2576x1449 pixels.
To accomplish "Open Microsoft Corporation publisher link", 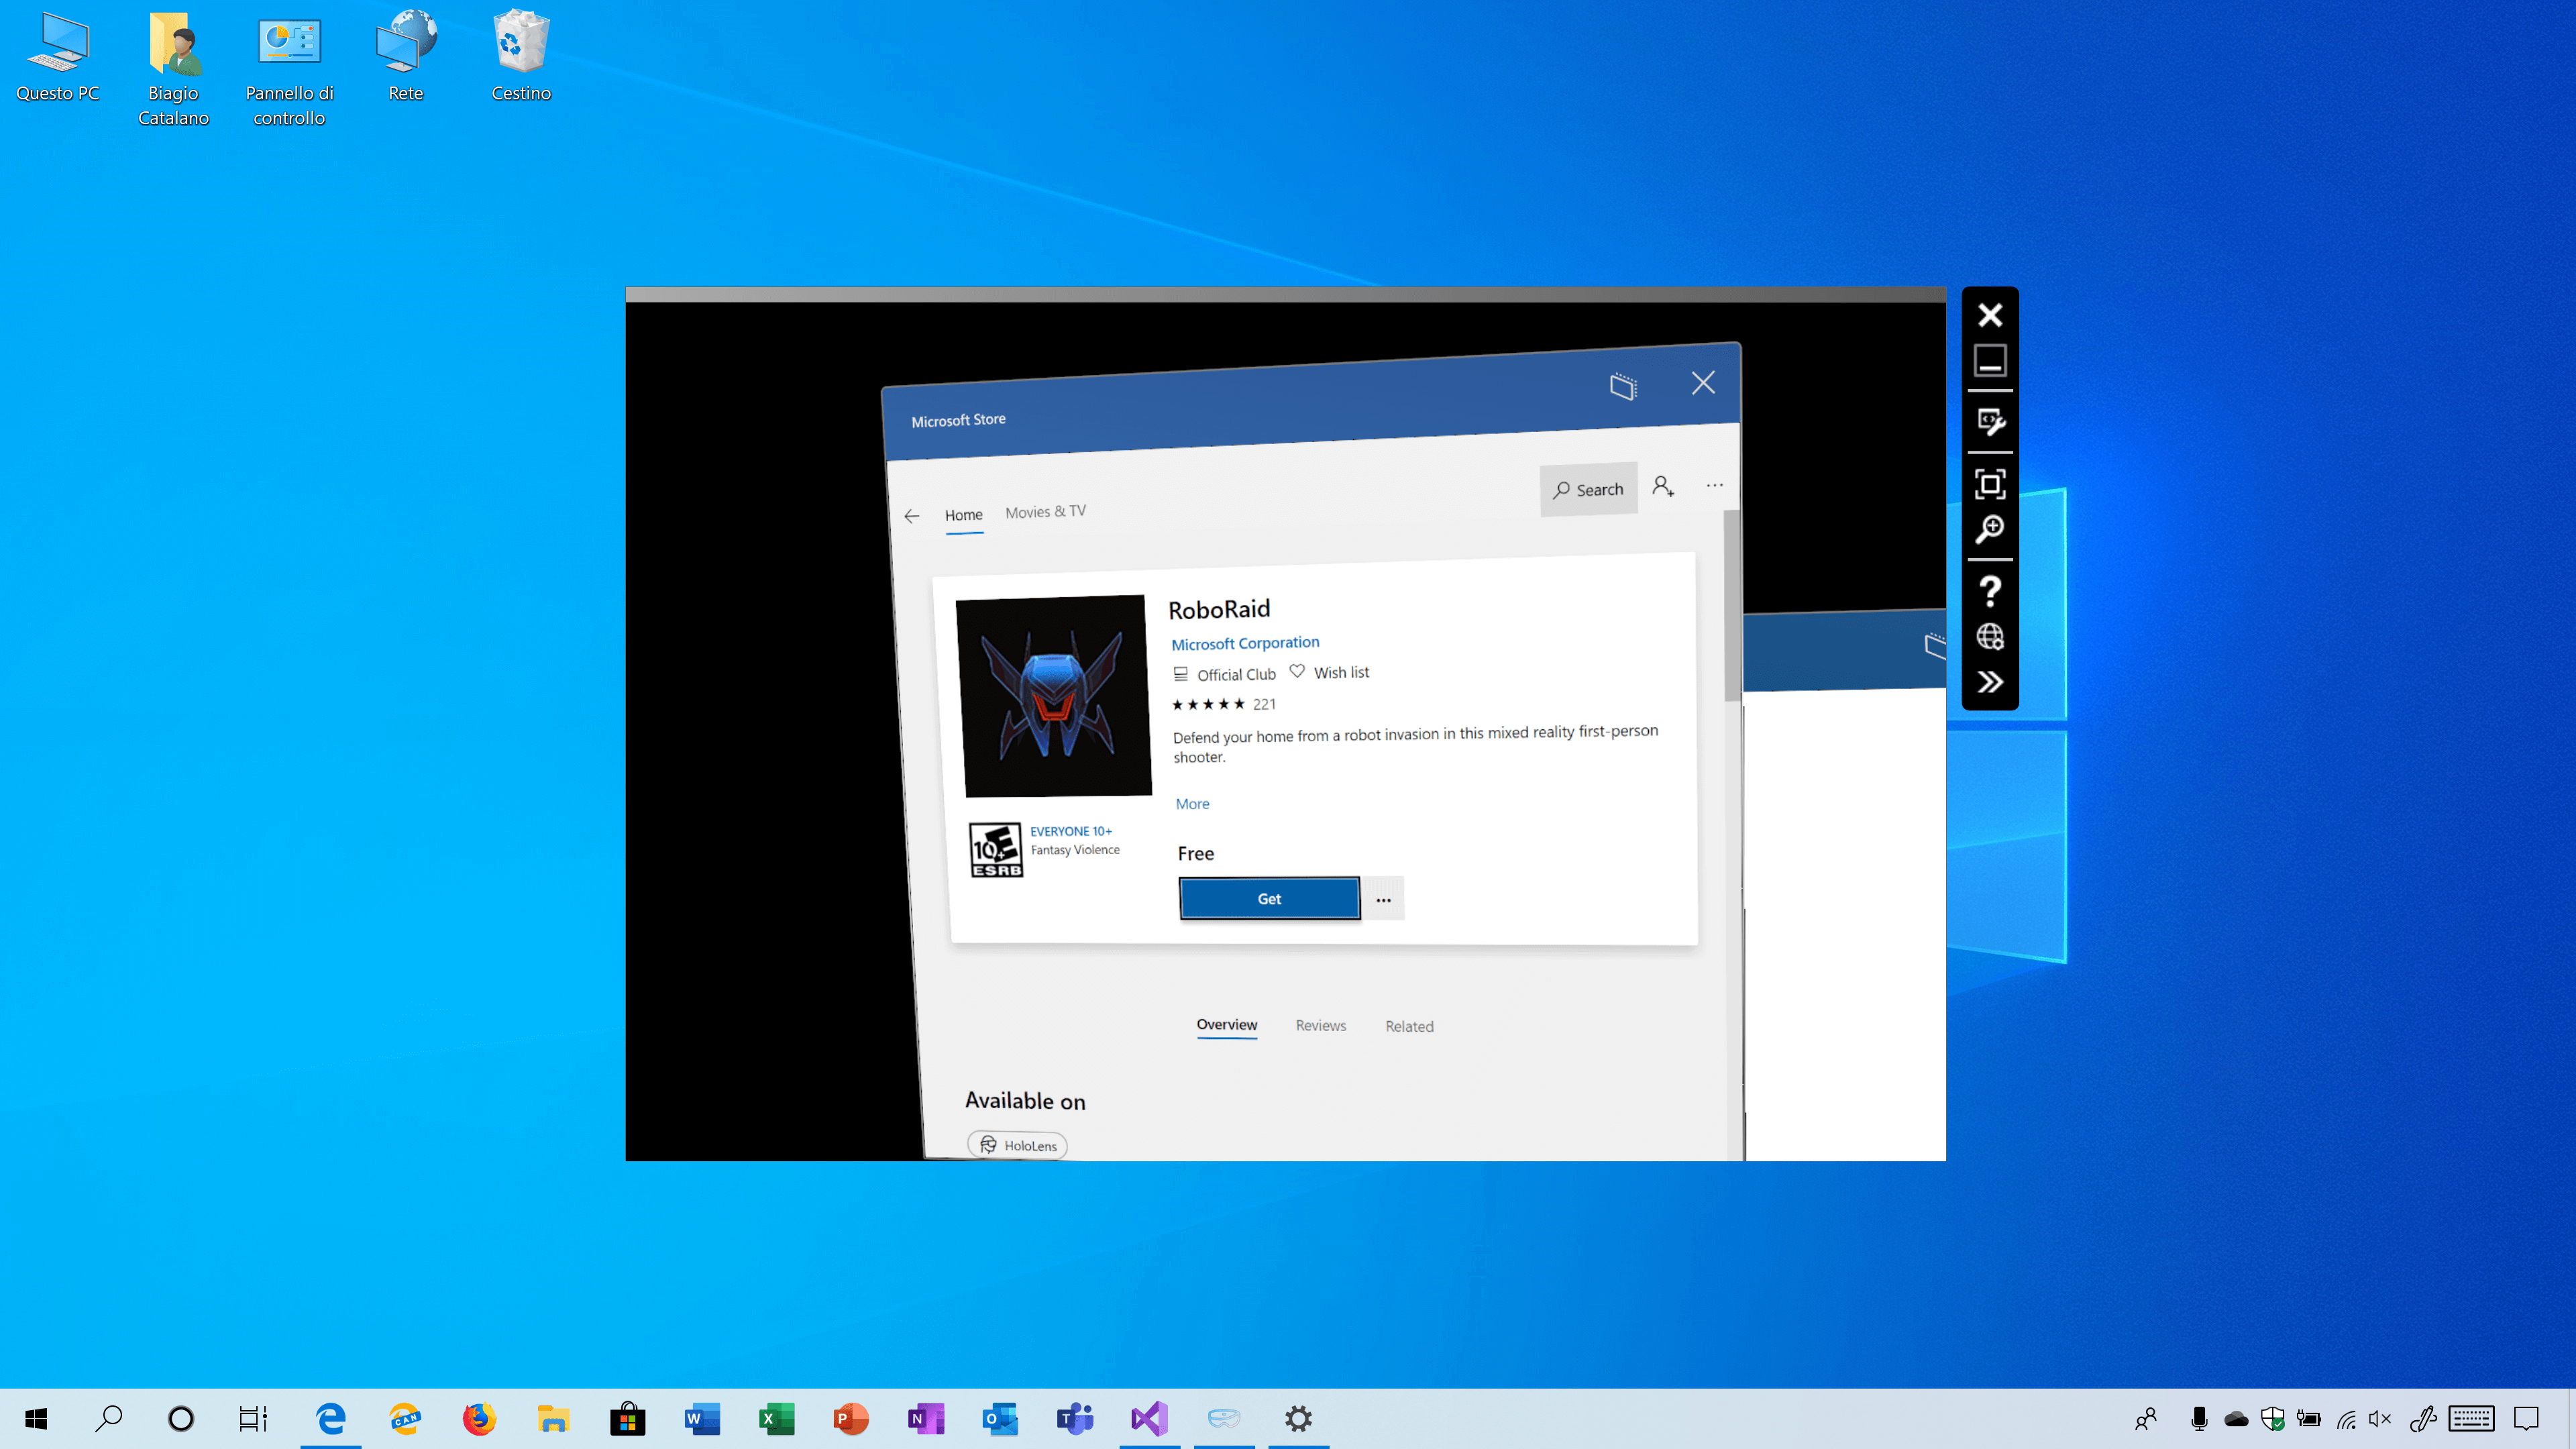I will click(x=1245, y=643).
